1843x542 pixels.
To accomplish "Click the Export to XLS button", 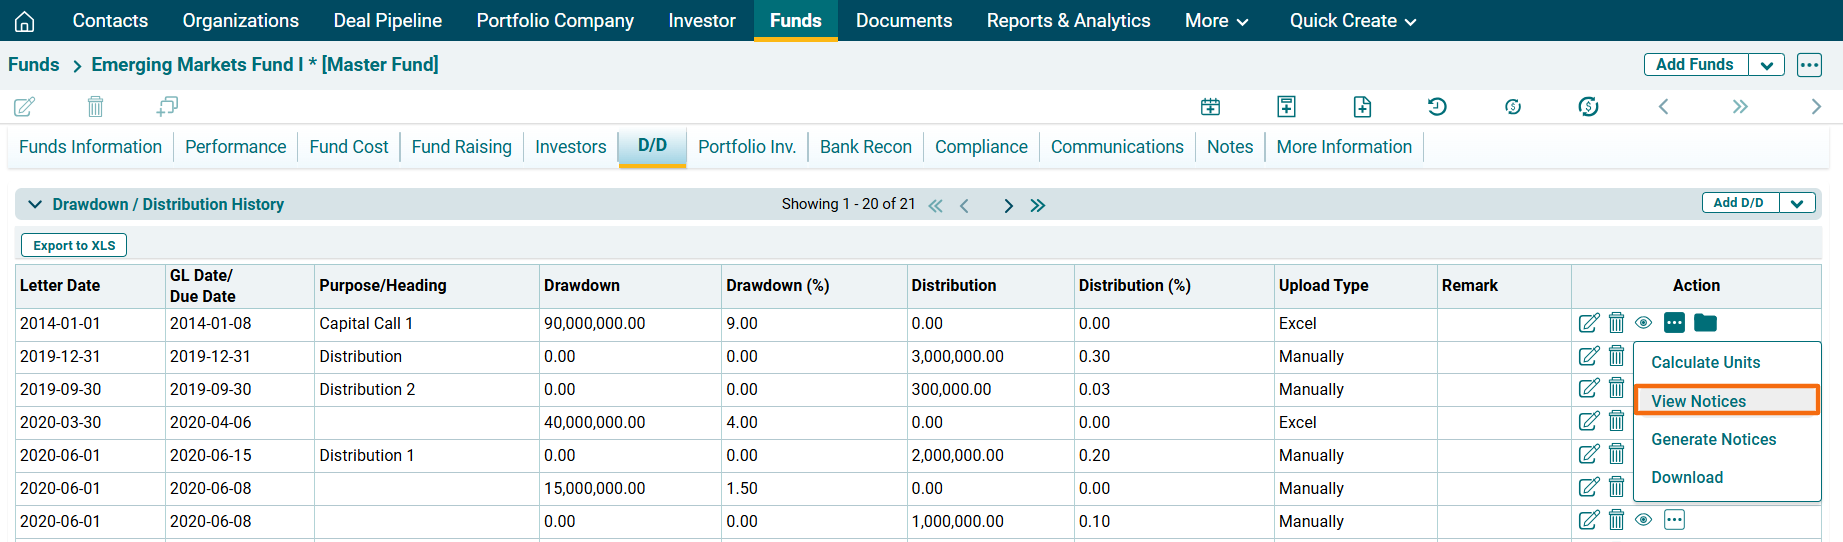I will pos(74,245).
